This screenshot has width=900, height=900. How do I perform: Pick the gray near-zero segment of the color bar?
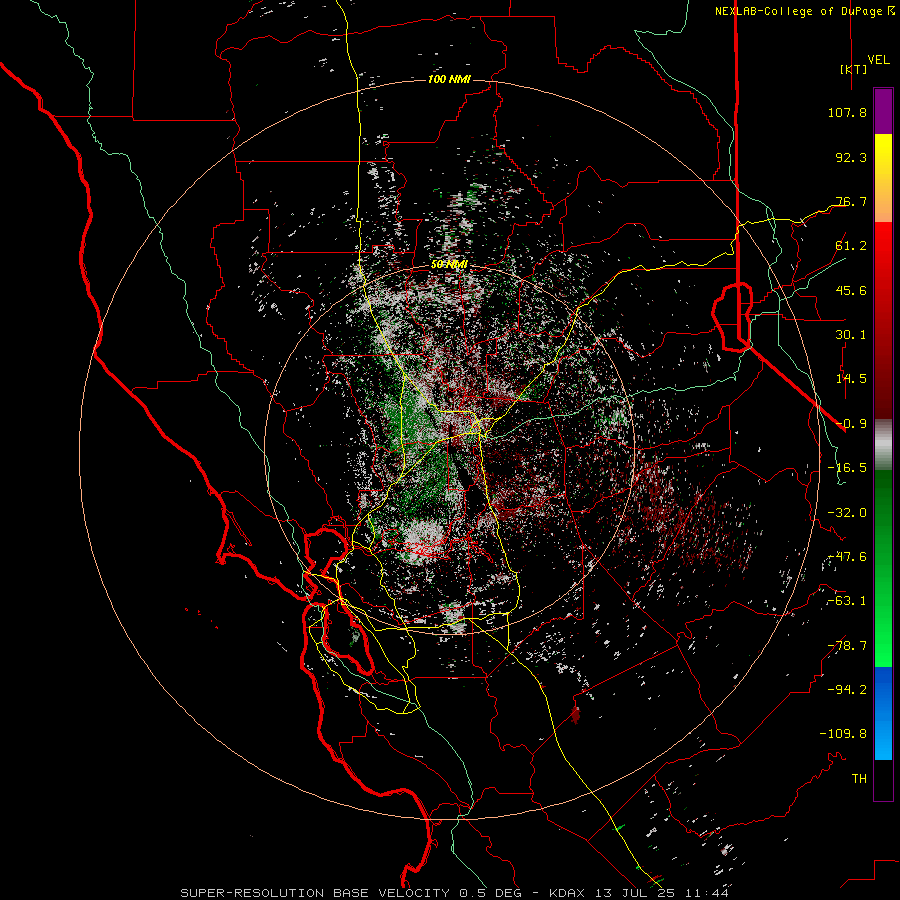883,445
